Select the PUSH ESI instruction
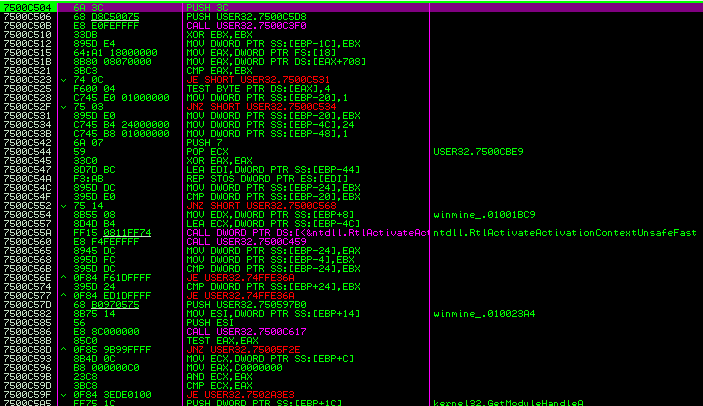 [x=210, y=322]
